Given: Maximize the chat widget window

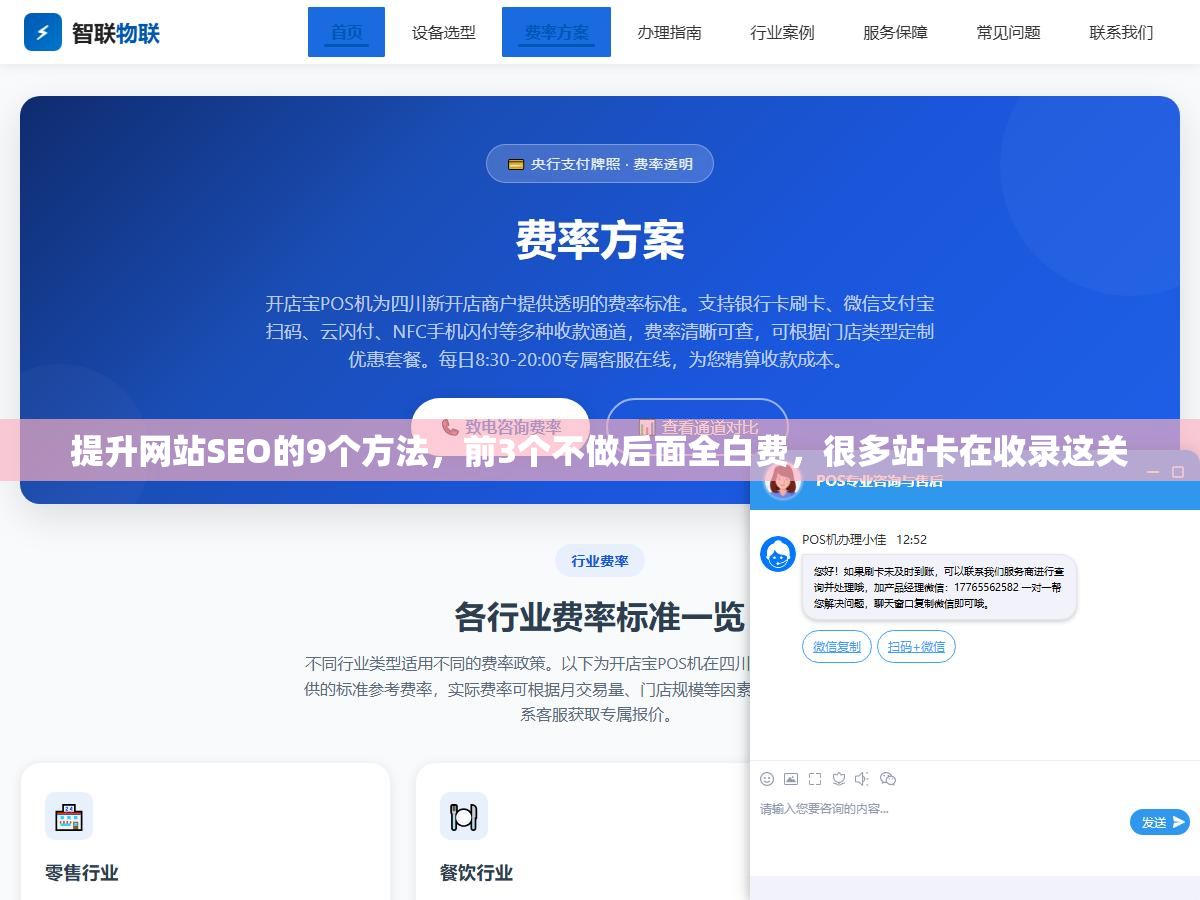Looking at the screenshot, I should tap(1178, 471).
